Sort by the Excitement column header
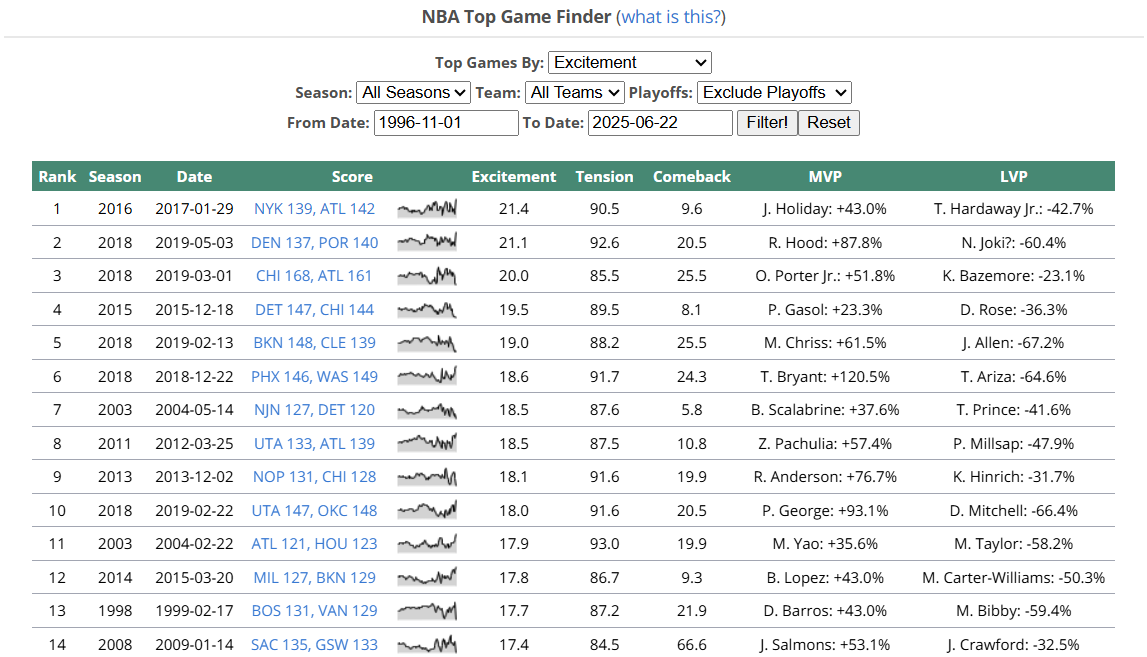The width and height of the screenshot is (1147, 657). click(514, 177)
